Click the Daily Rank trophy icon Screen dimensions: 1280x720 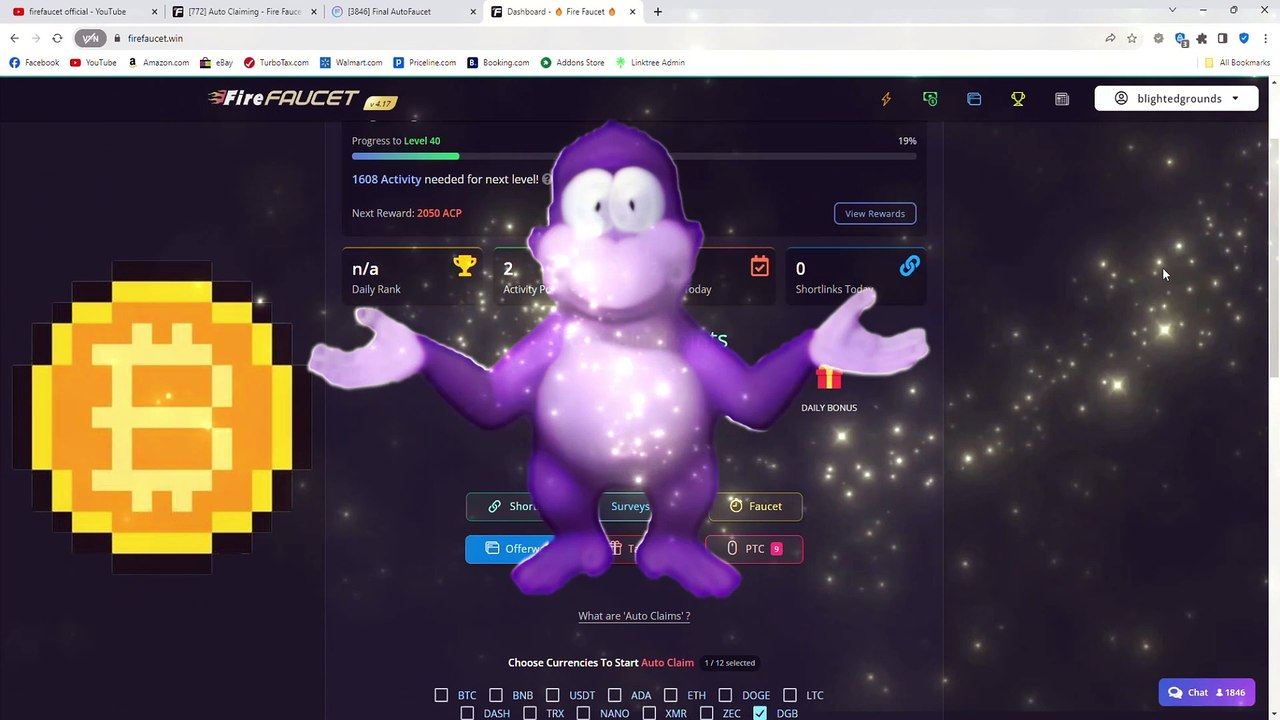pos(465,266)
